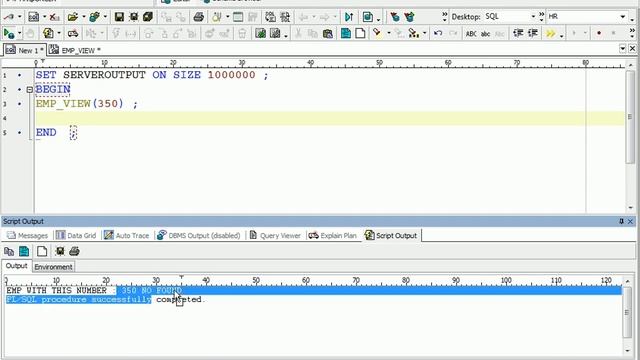The height and width of the screenshot is (360, 640).
Task: Print the editor contents from top toolbar
Action: pos(198,17)
